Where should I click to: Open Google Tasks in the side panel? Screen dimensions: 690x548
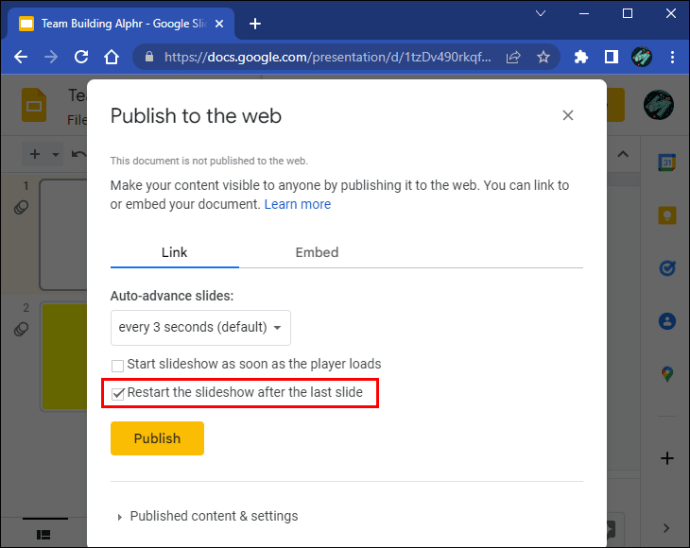tap(667, 268)
